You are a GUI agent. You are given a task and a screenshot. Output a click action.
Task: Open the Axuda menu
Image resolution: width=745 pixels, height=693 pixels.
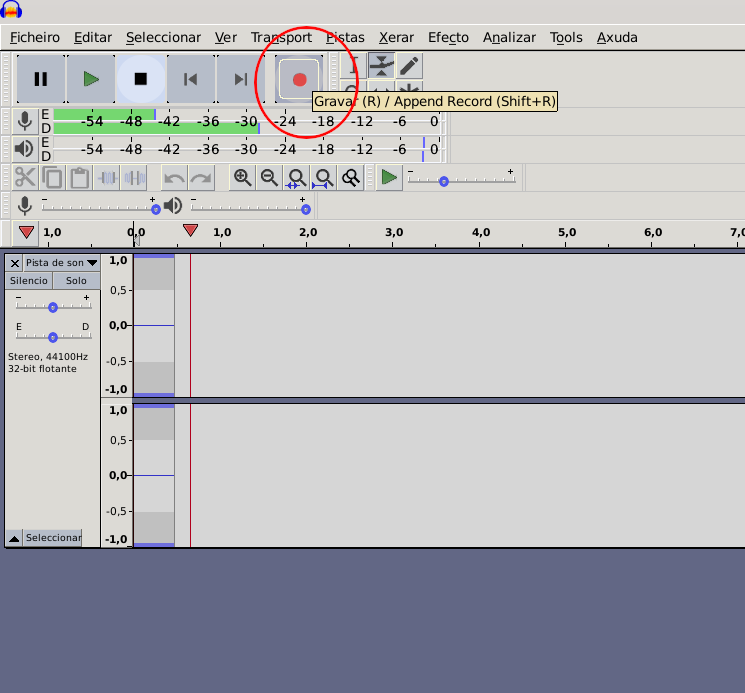coord(617,38)
